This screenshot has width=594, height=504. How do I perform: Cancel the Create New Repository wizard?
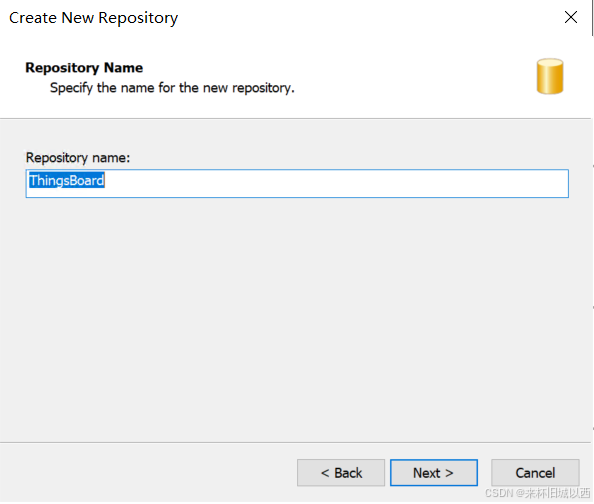pyautogui.click(x=535, y=473)
